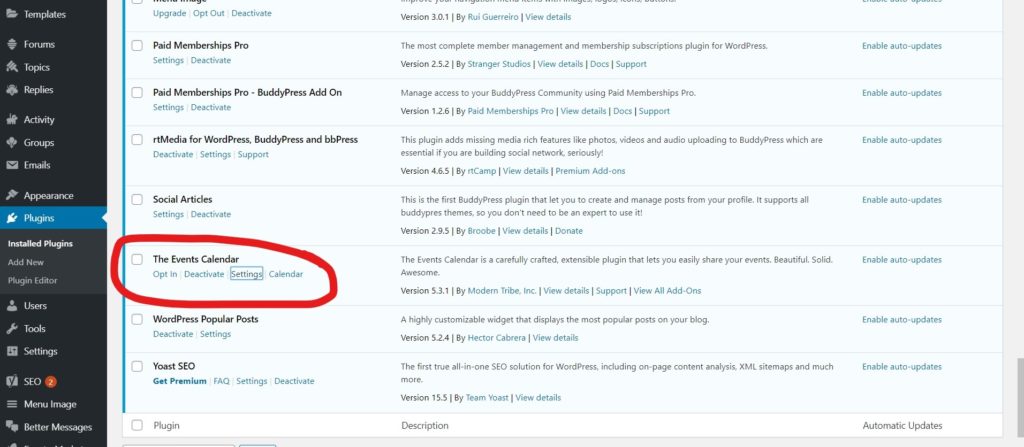Deactivate The Events Calendar plugin
This screenshot has height=447, width=1024.
pyautogui.click(x=204, y=274)
